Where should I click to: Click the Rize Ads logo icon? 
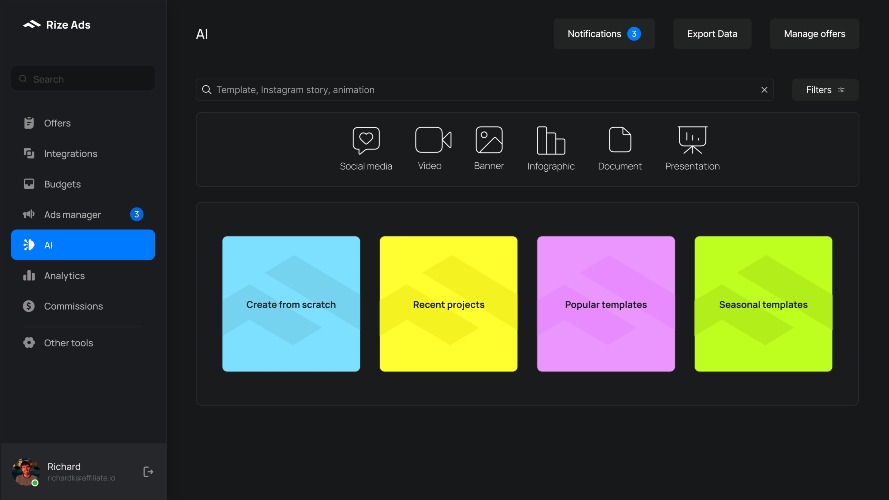point(32,24)
